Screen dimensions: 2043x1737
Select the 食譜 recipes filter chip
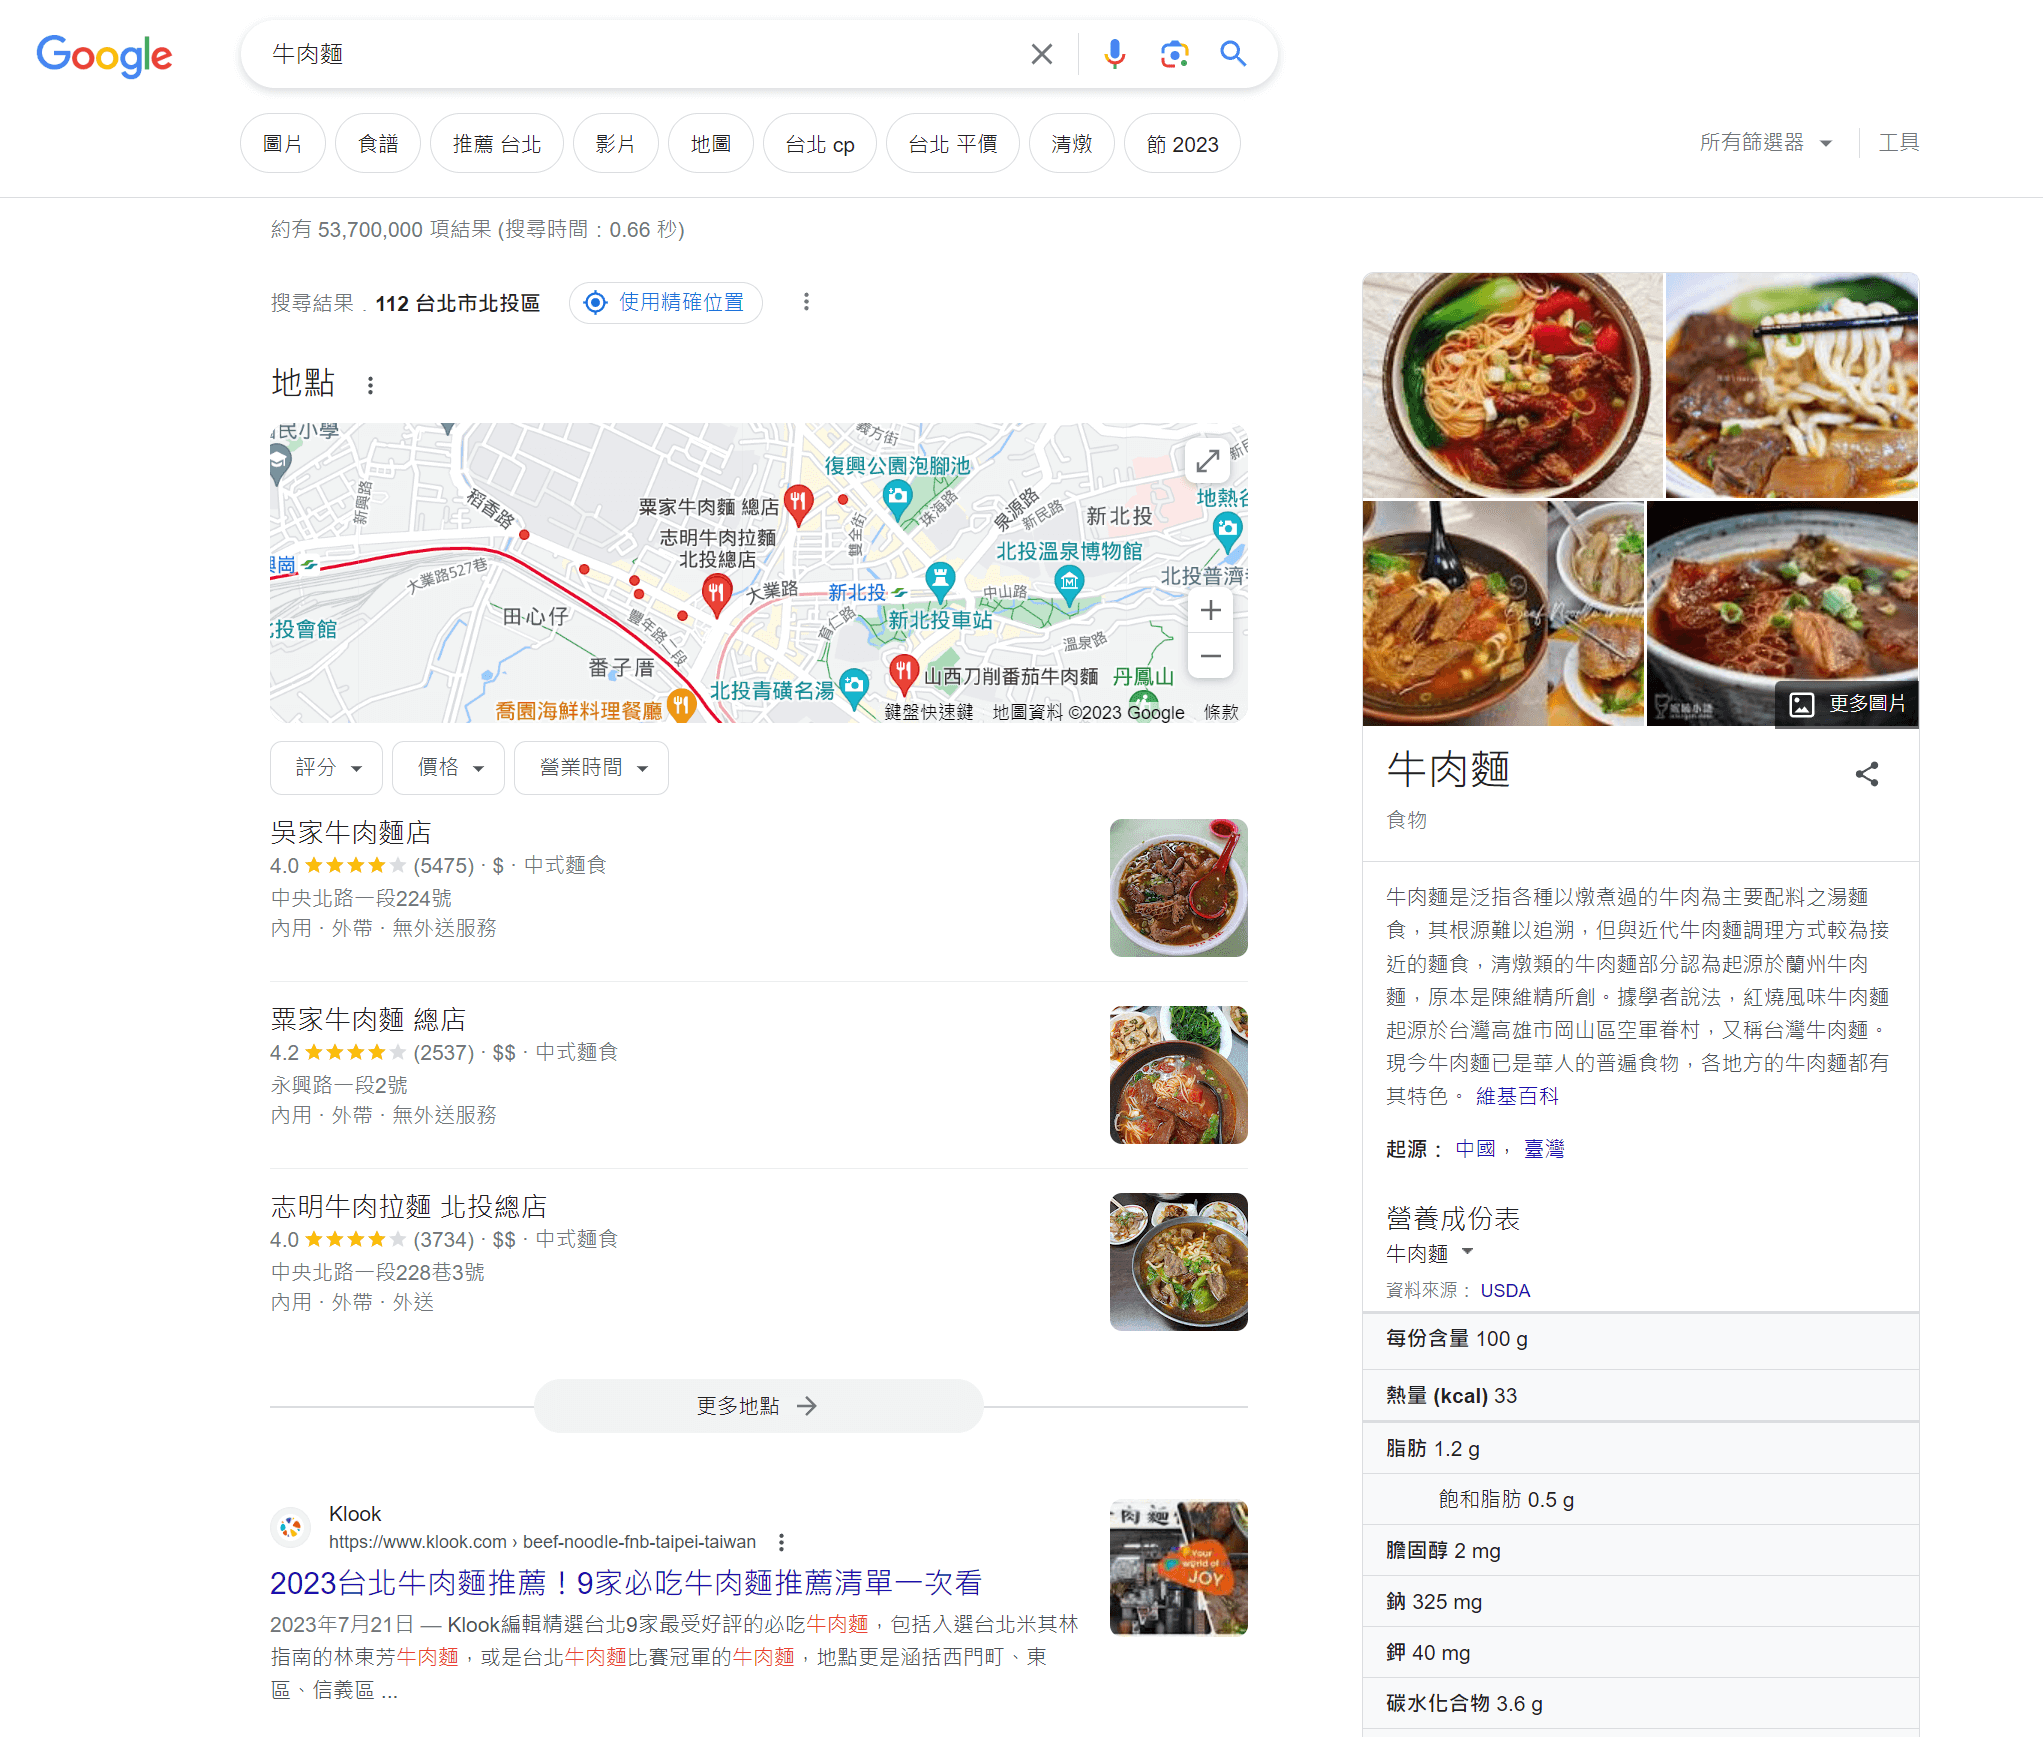point(378,144)
